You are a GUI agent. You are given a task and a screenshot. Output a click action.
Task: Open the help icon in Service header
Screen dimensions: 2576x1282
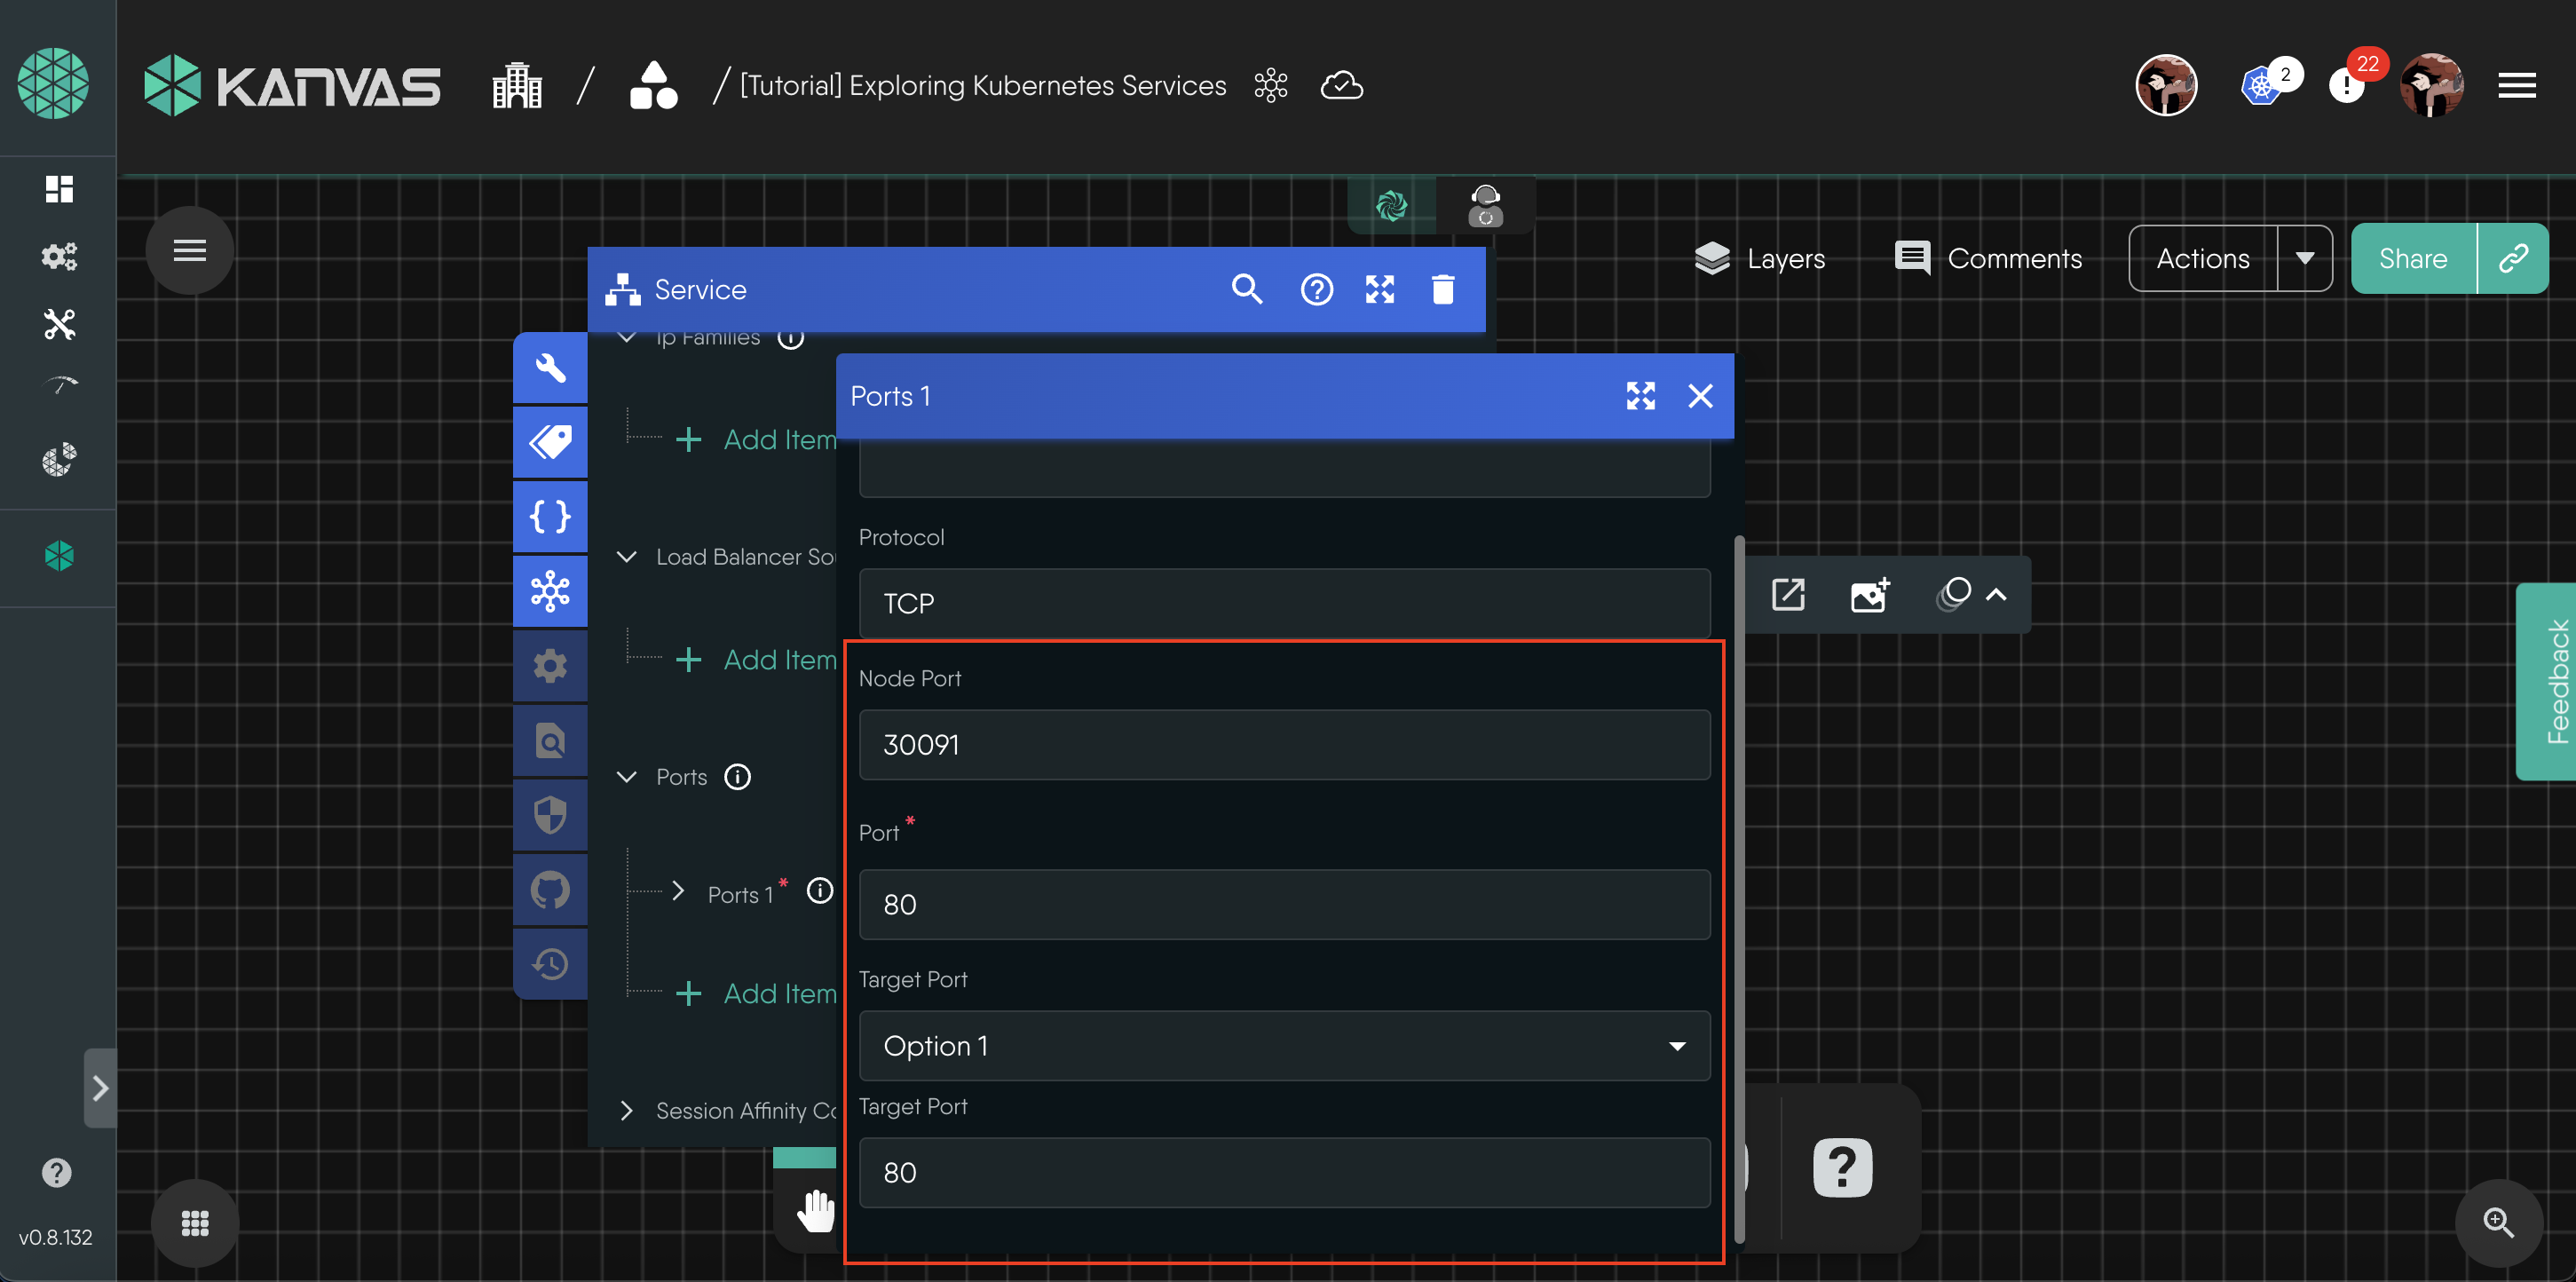pos(1316,290)
